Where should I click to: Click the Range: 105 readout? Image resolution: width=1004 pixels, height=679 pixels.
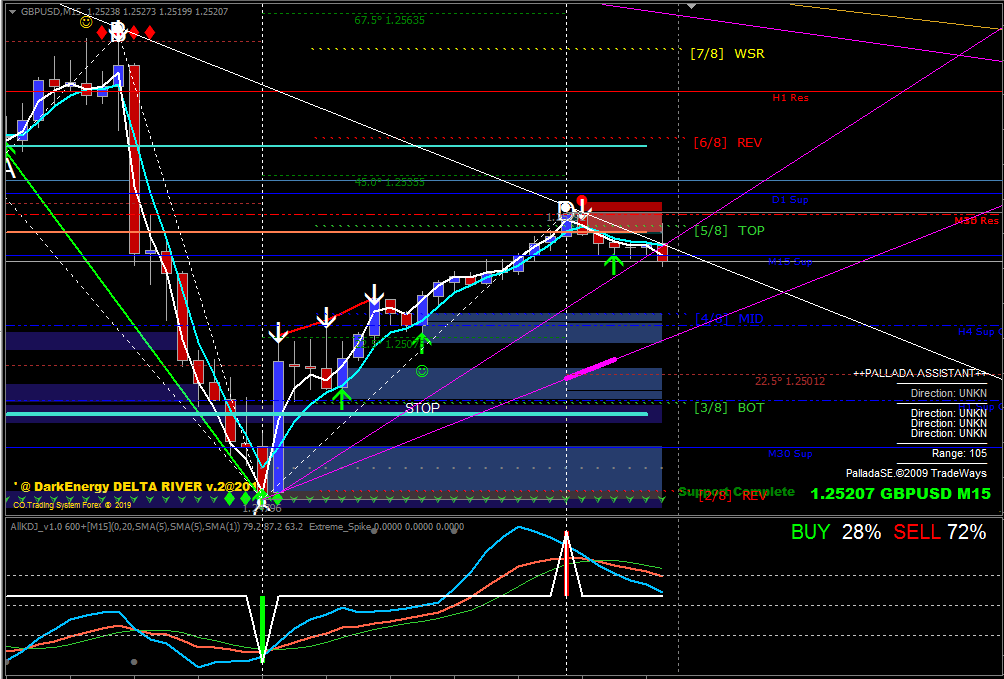(x=959, y=454)
